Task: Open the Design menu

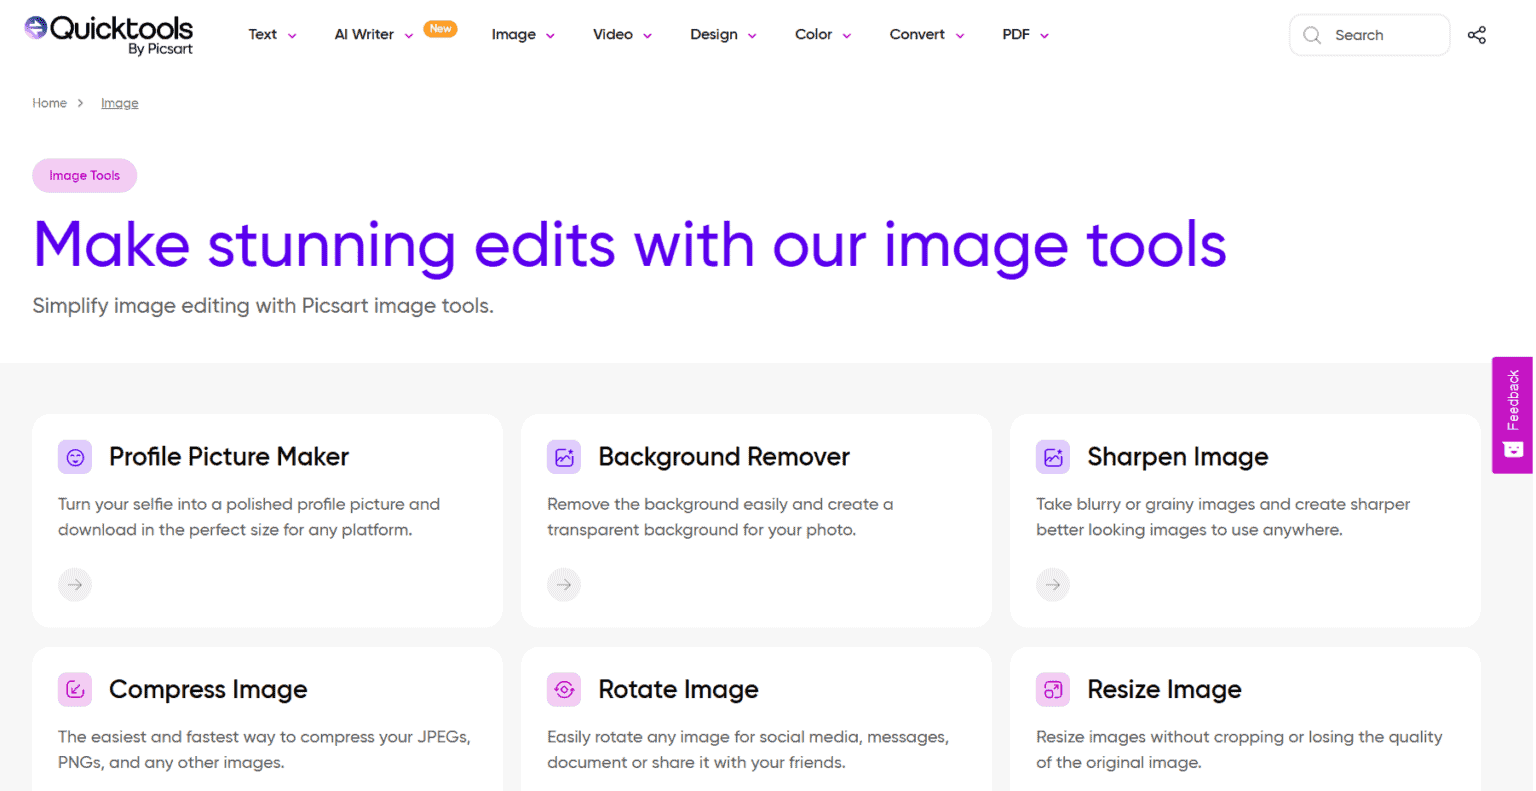Action: coord(714,34)
